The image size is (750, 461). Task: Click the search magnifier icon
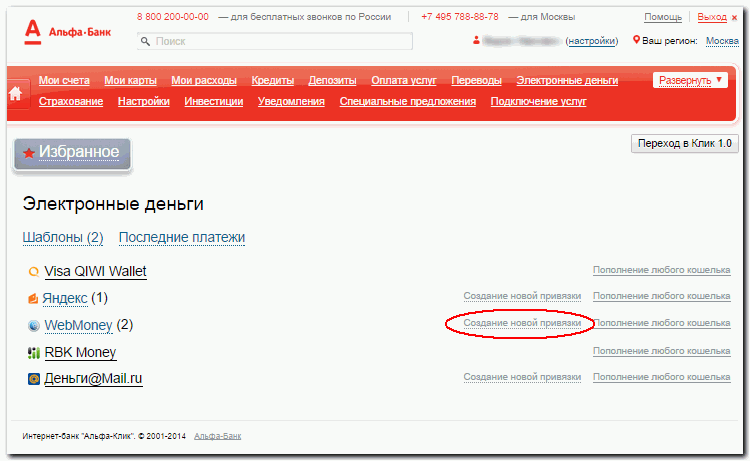[x=145, y=41]
